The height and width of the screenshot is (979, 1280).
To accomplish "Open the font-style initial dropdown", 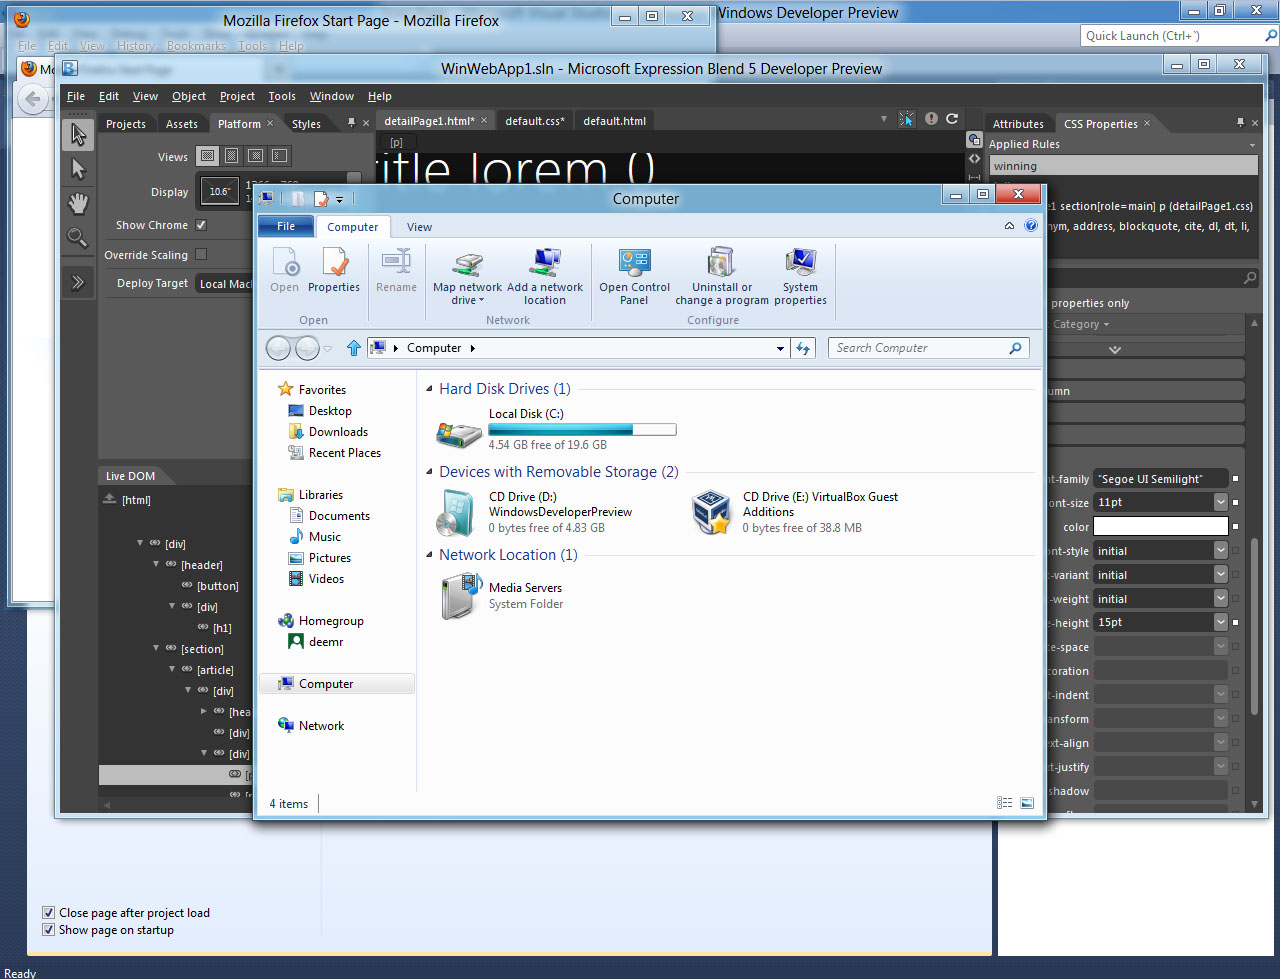I will pyautogui.click(x=1220, y=550).
